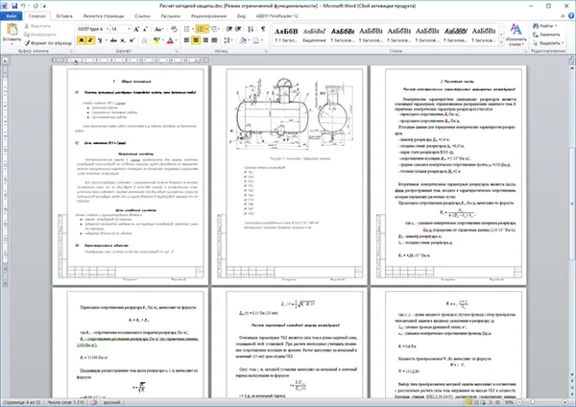Click the clear formatting icon
This screenshot has height=407, width=576.
[x=174, y=29]
